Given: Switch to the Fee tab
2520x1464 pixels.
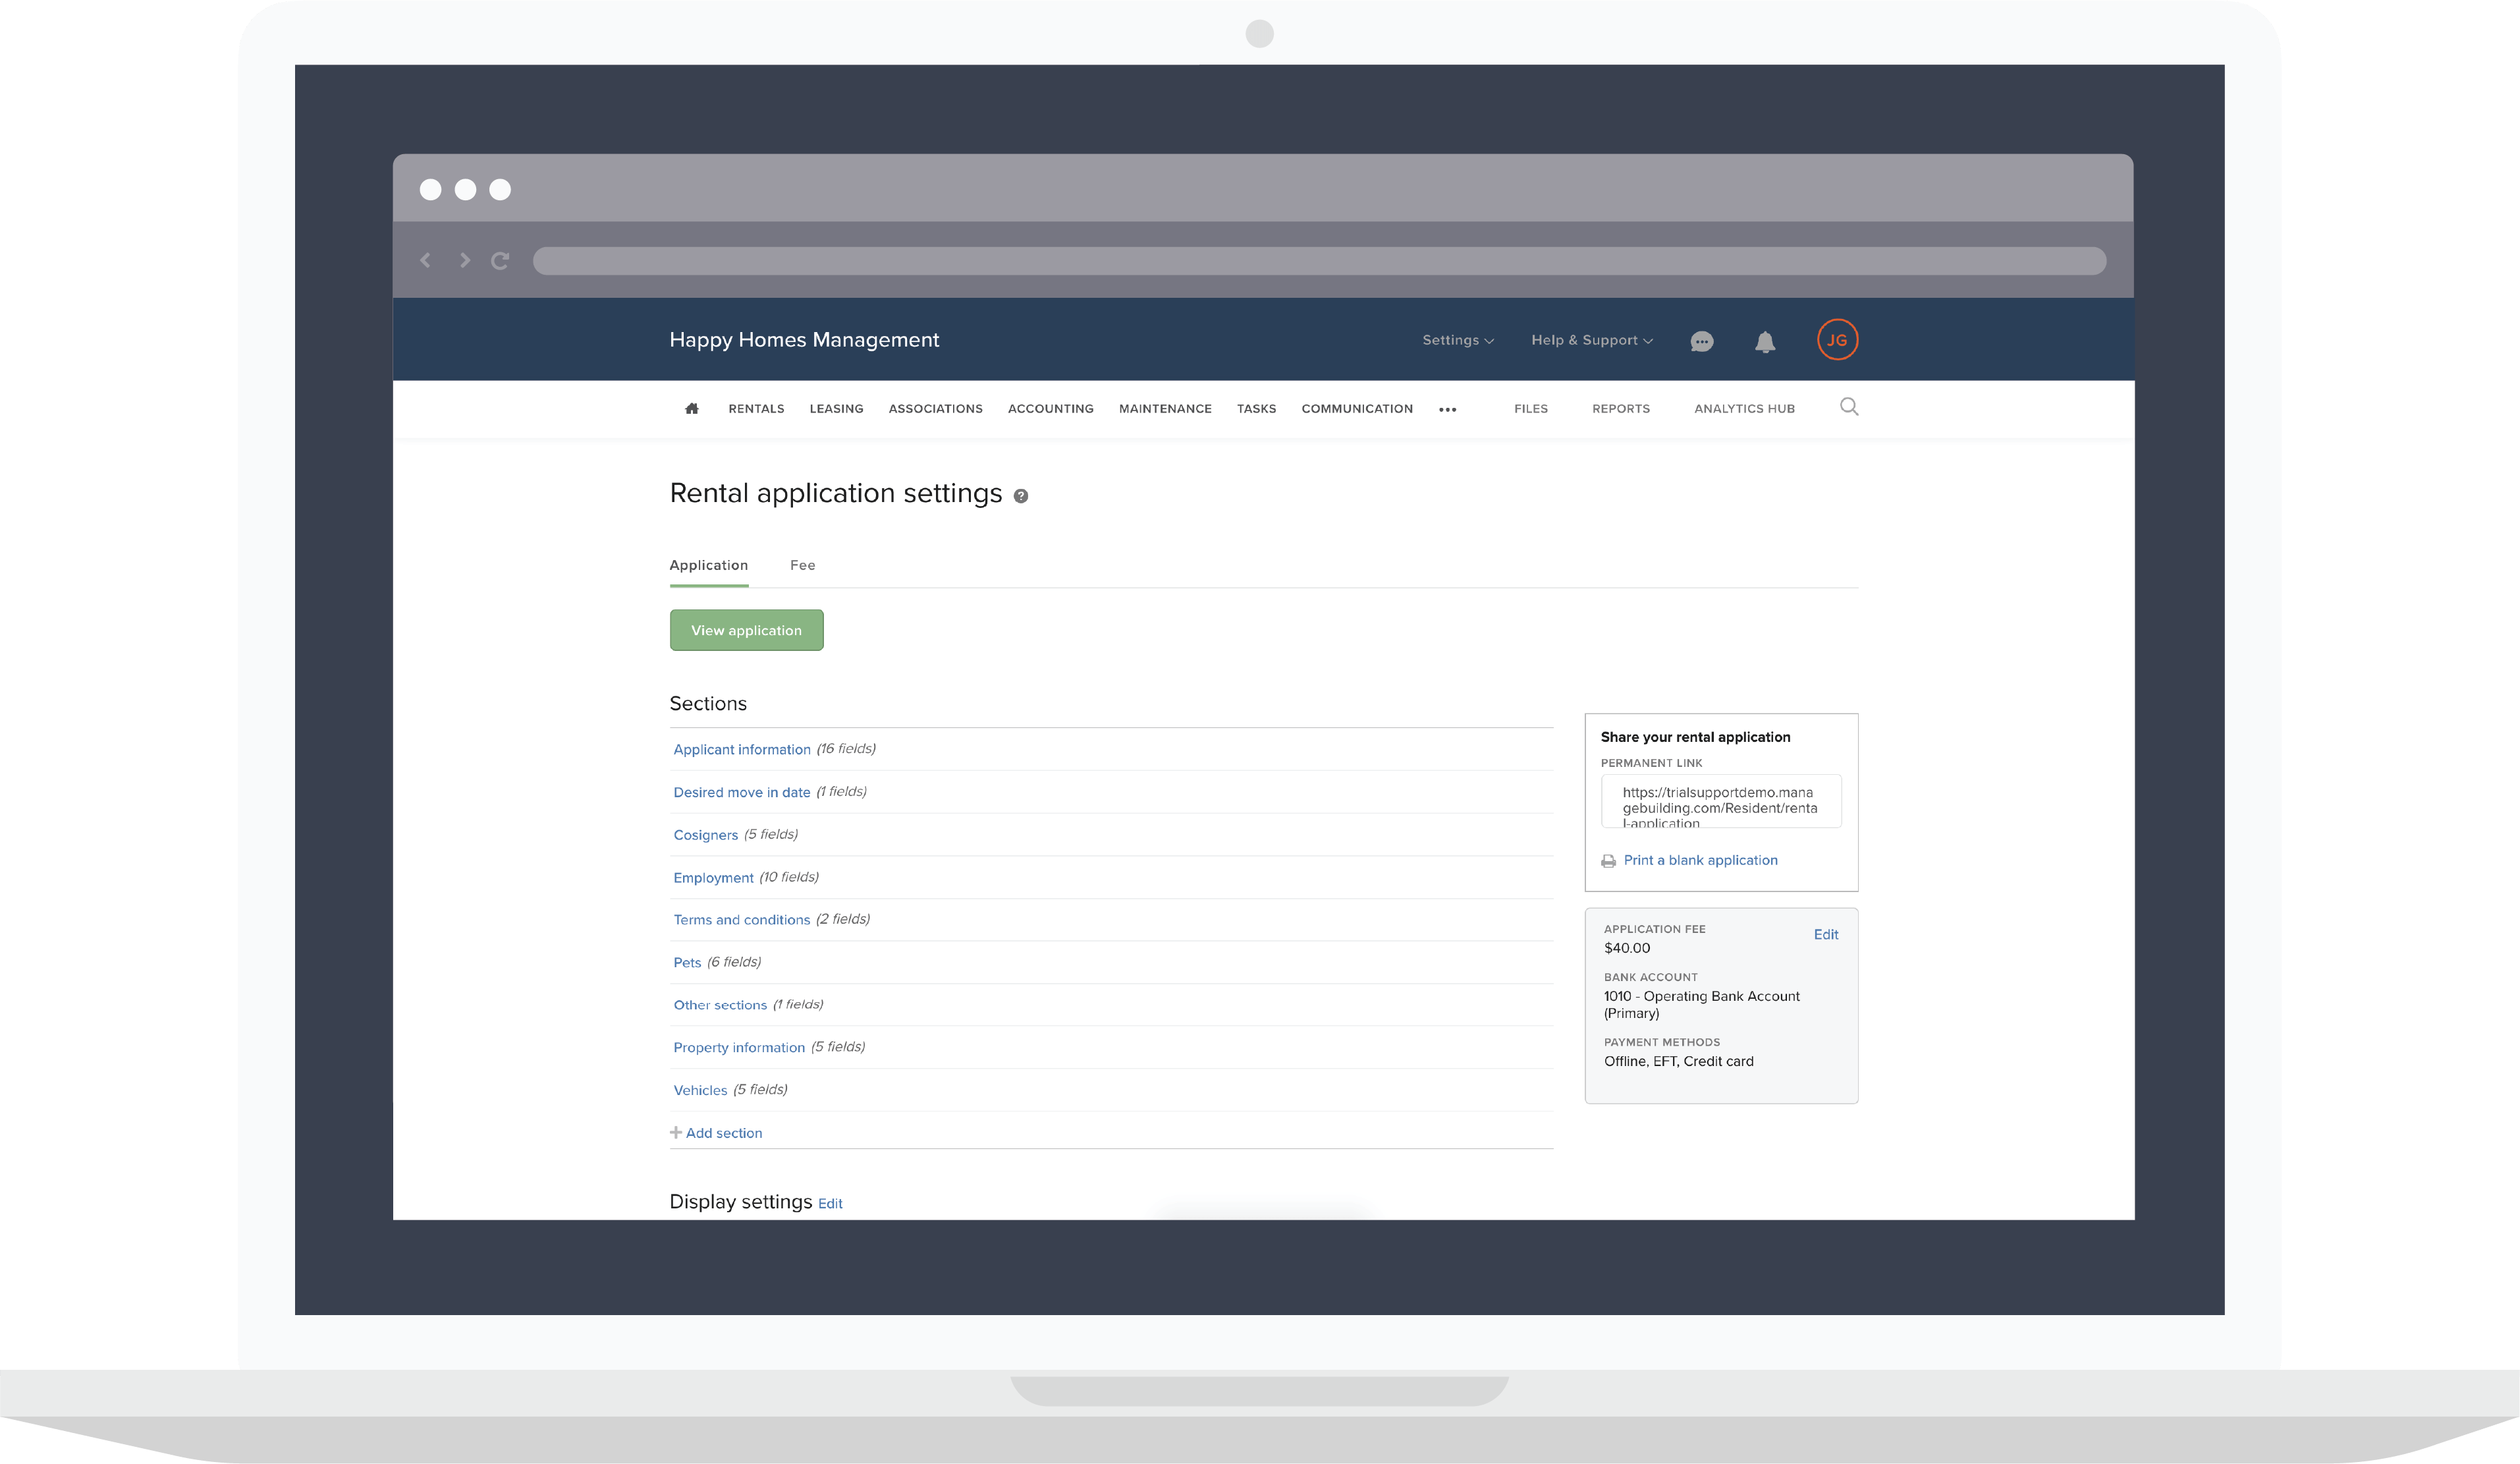Looking at the screenshot, I should (802, 565).
